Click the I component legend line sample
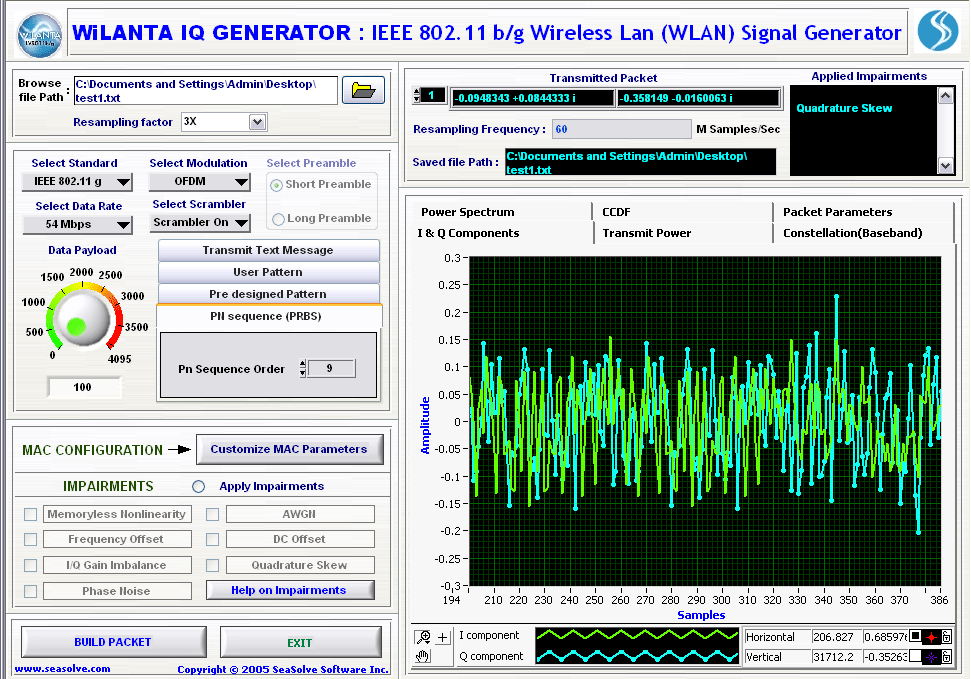This screenshot has width=971, height=679. coord(637,635)
